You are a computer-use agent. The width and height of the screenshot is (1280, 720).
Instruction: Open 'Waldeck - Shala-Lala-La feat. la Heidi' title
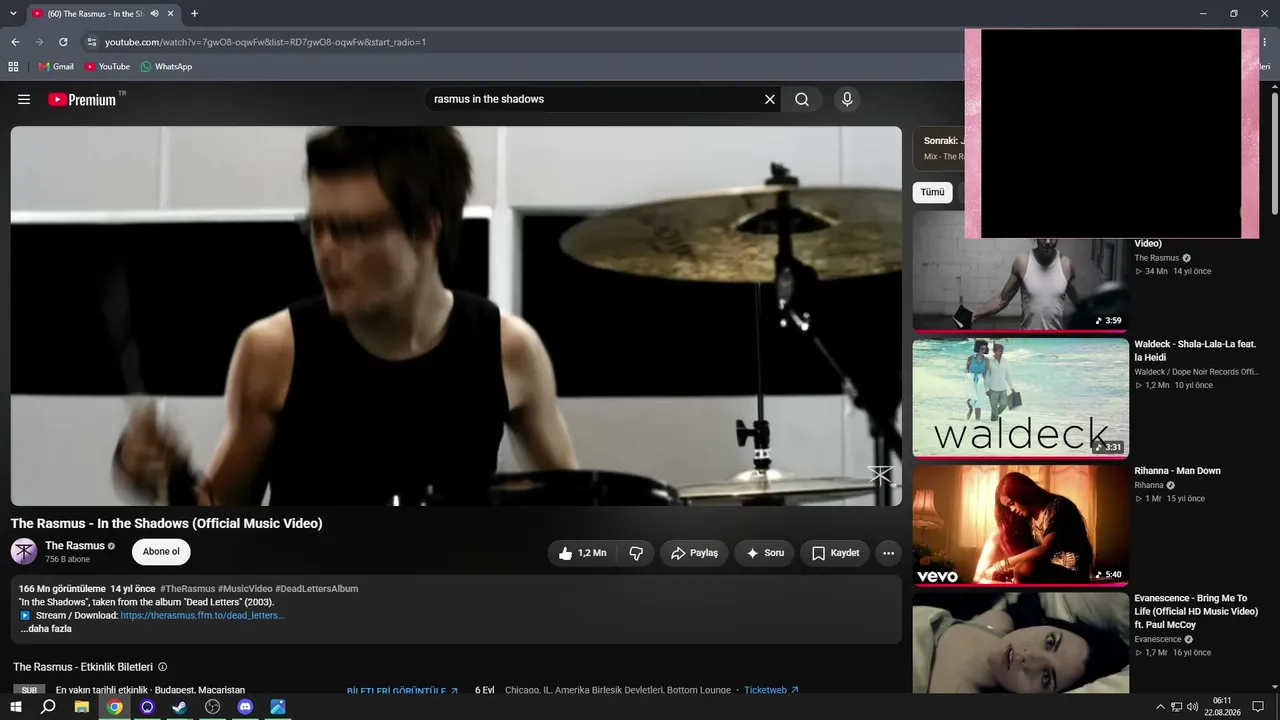tap(1195, 350)
